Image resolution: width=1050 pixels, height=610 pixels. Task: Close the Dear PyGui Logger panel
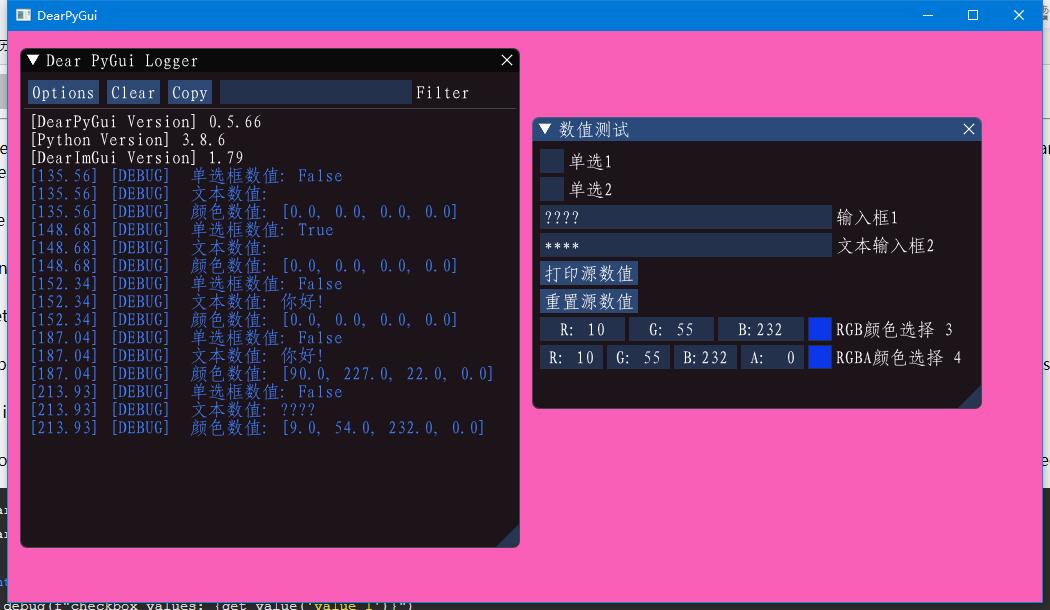coord(506,60)
